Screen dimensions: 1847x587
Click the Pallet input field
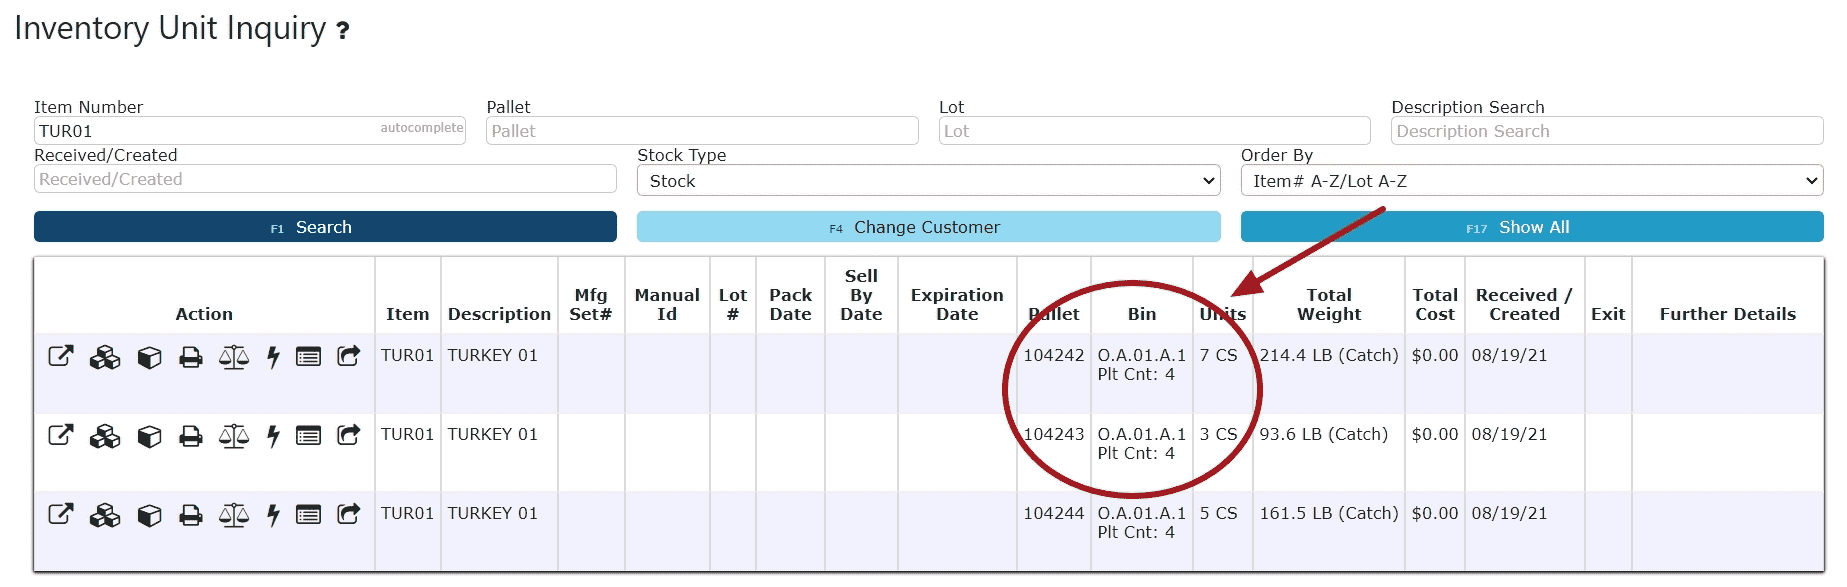coord(702,131)
